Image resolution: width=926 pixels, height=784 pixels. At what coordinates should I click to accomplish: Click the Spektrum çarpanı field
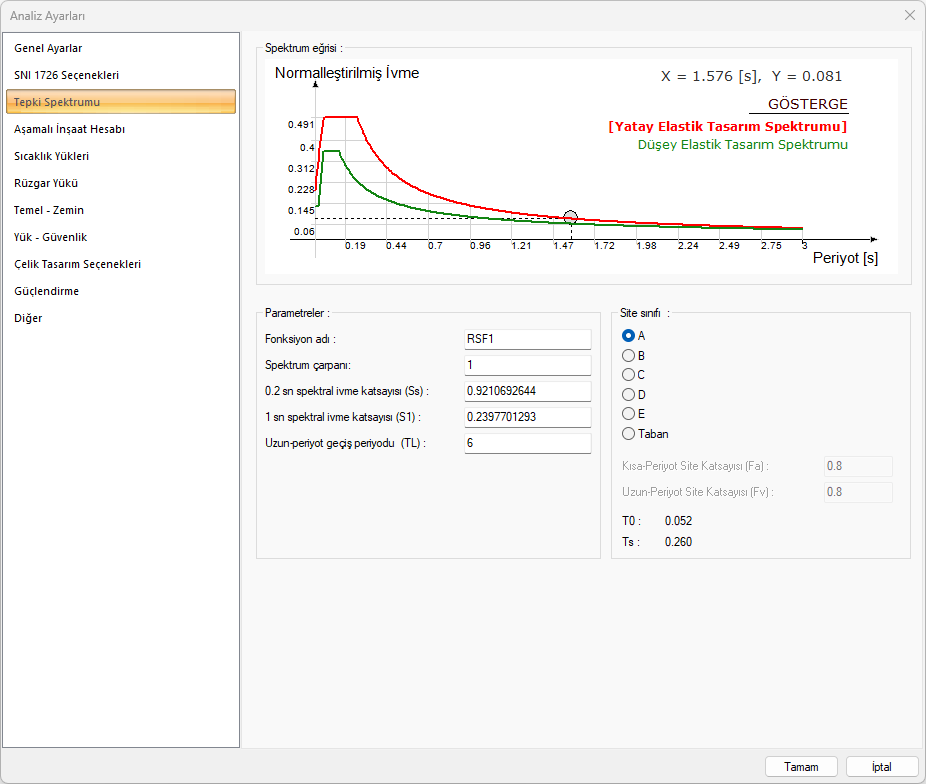(527, 365)
